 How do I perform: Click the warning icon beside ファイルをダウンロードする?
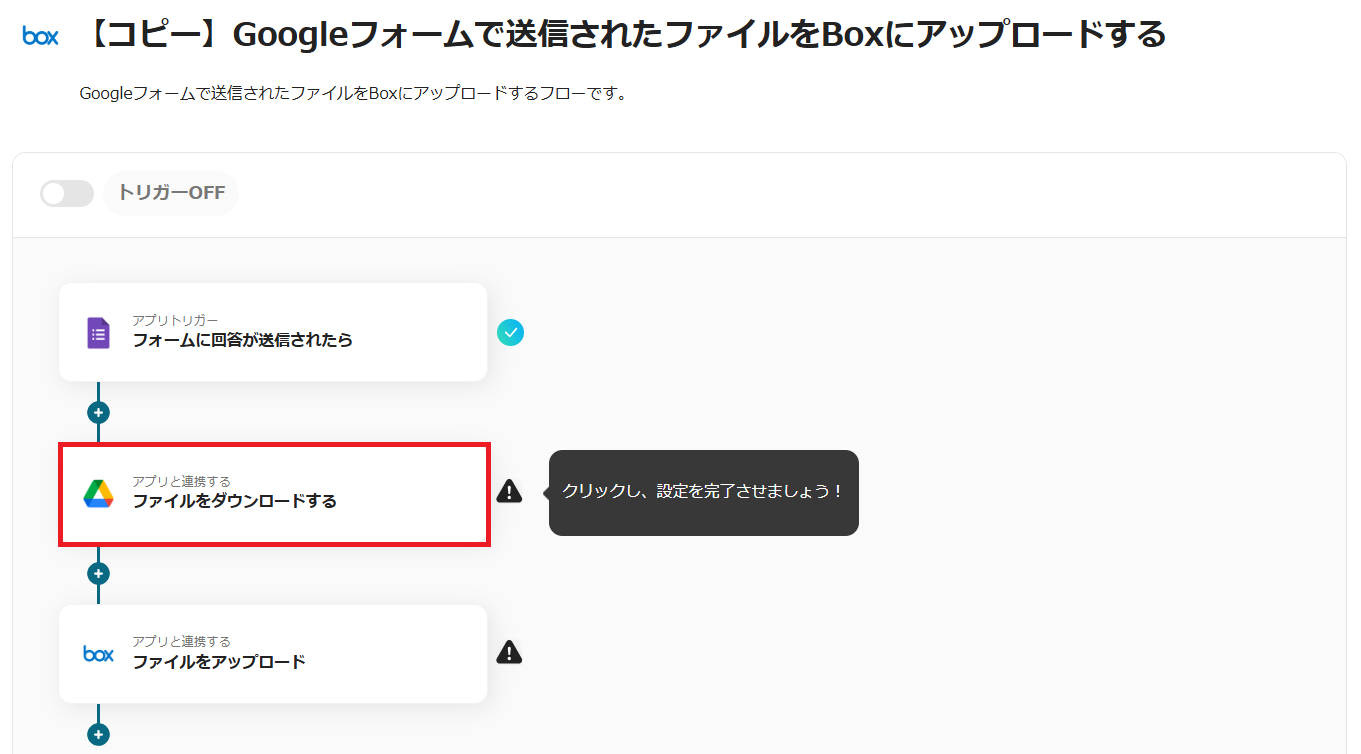tap(510, 491)
